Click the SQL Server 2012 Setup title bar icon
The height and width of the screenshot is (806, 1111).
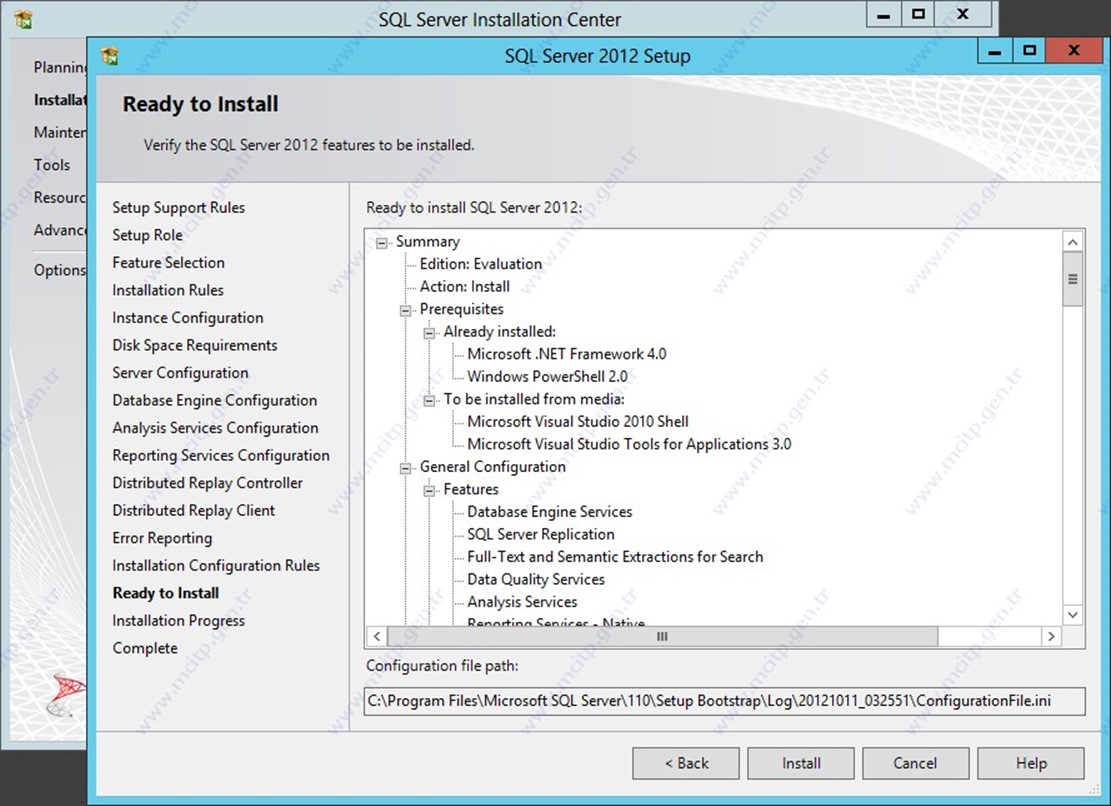(x=110, y=56)
